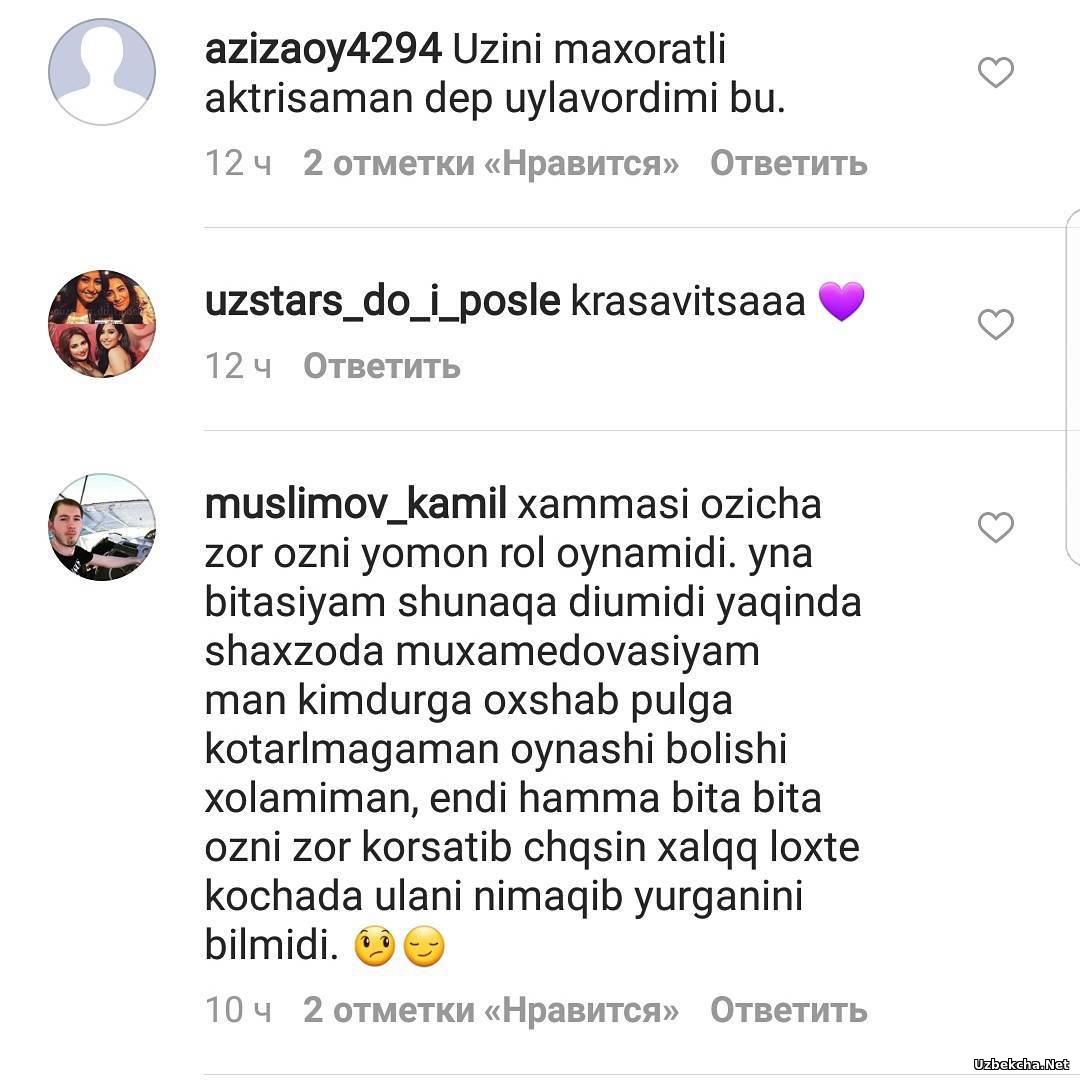Like muslimov_kamil's long comment
This screenshot has height=1080, width=1080.
(996, 528)
